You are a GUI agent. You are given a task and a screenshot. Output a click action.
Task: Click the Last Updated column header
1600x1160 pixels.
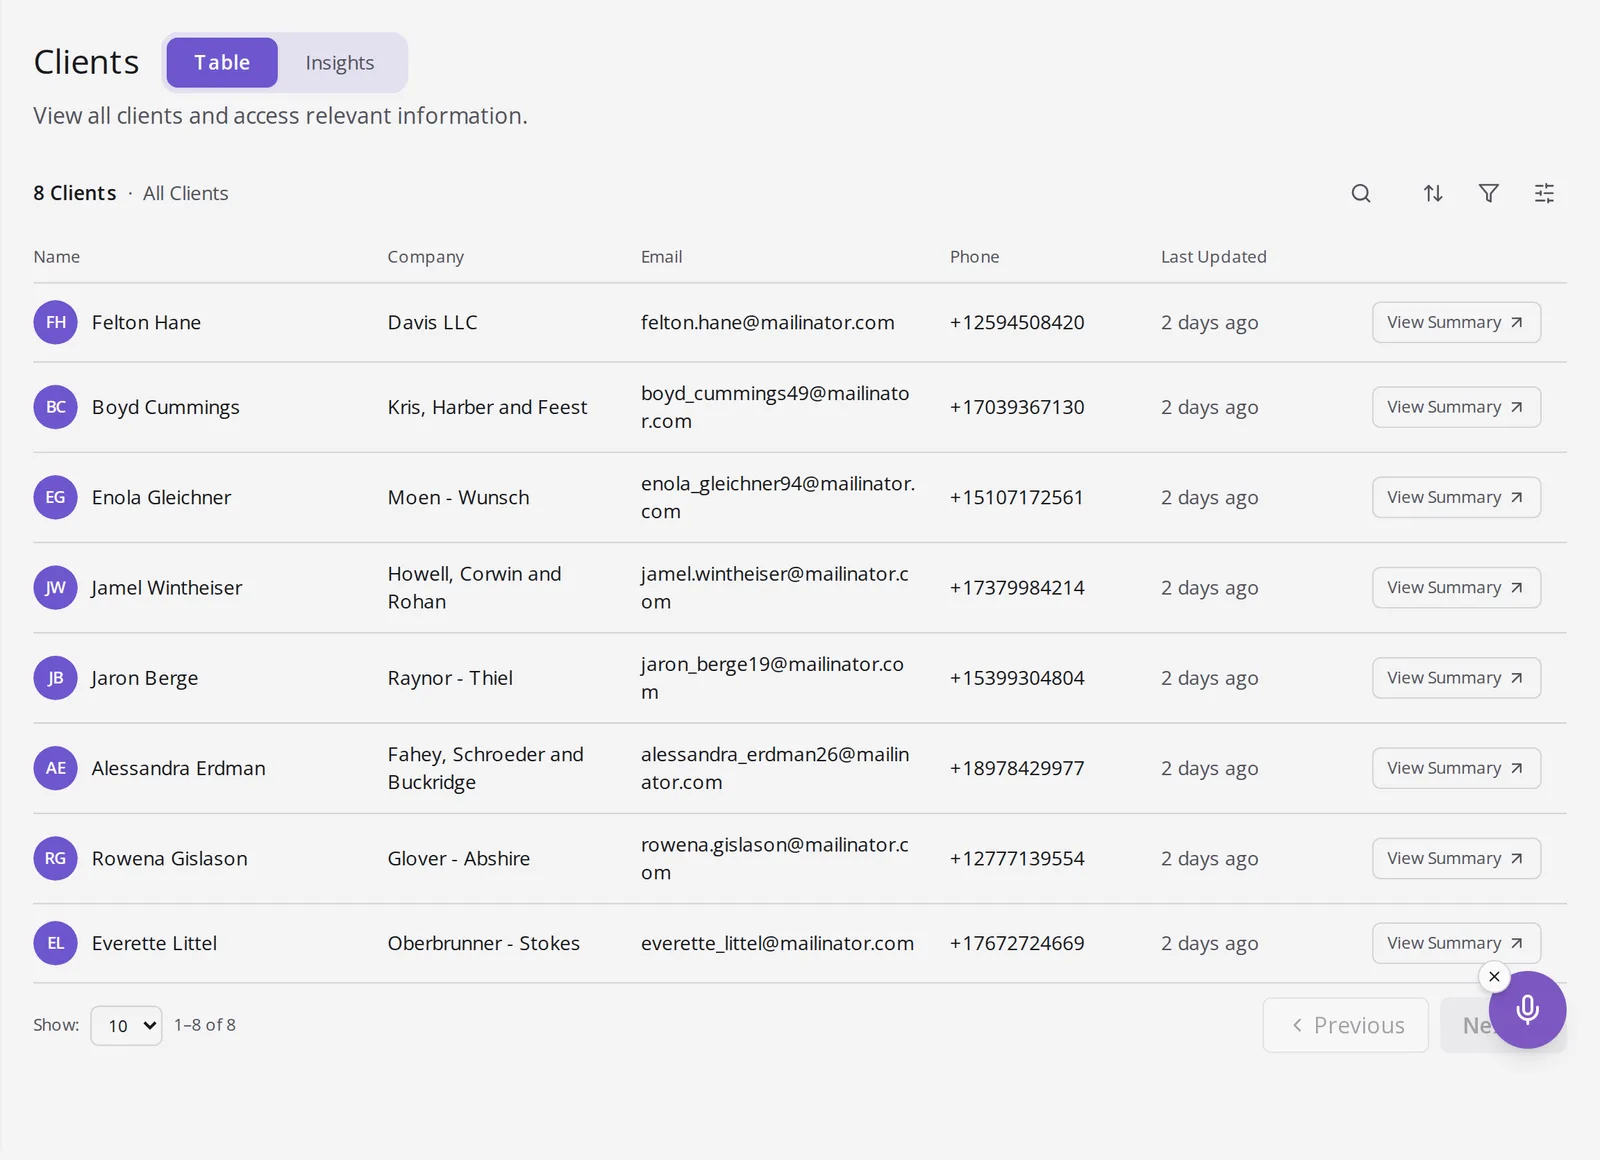coord(1214,257)
